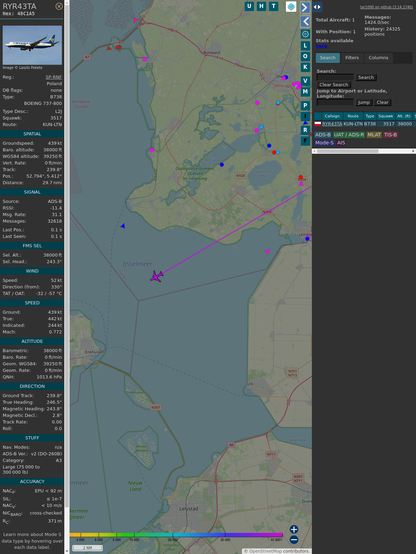The image size is (416, 554).
Task: Toggle the K map button
Action: 305,67
